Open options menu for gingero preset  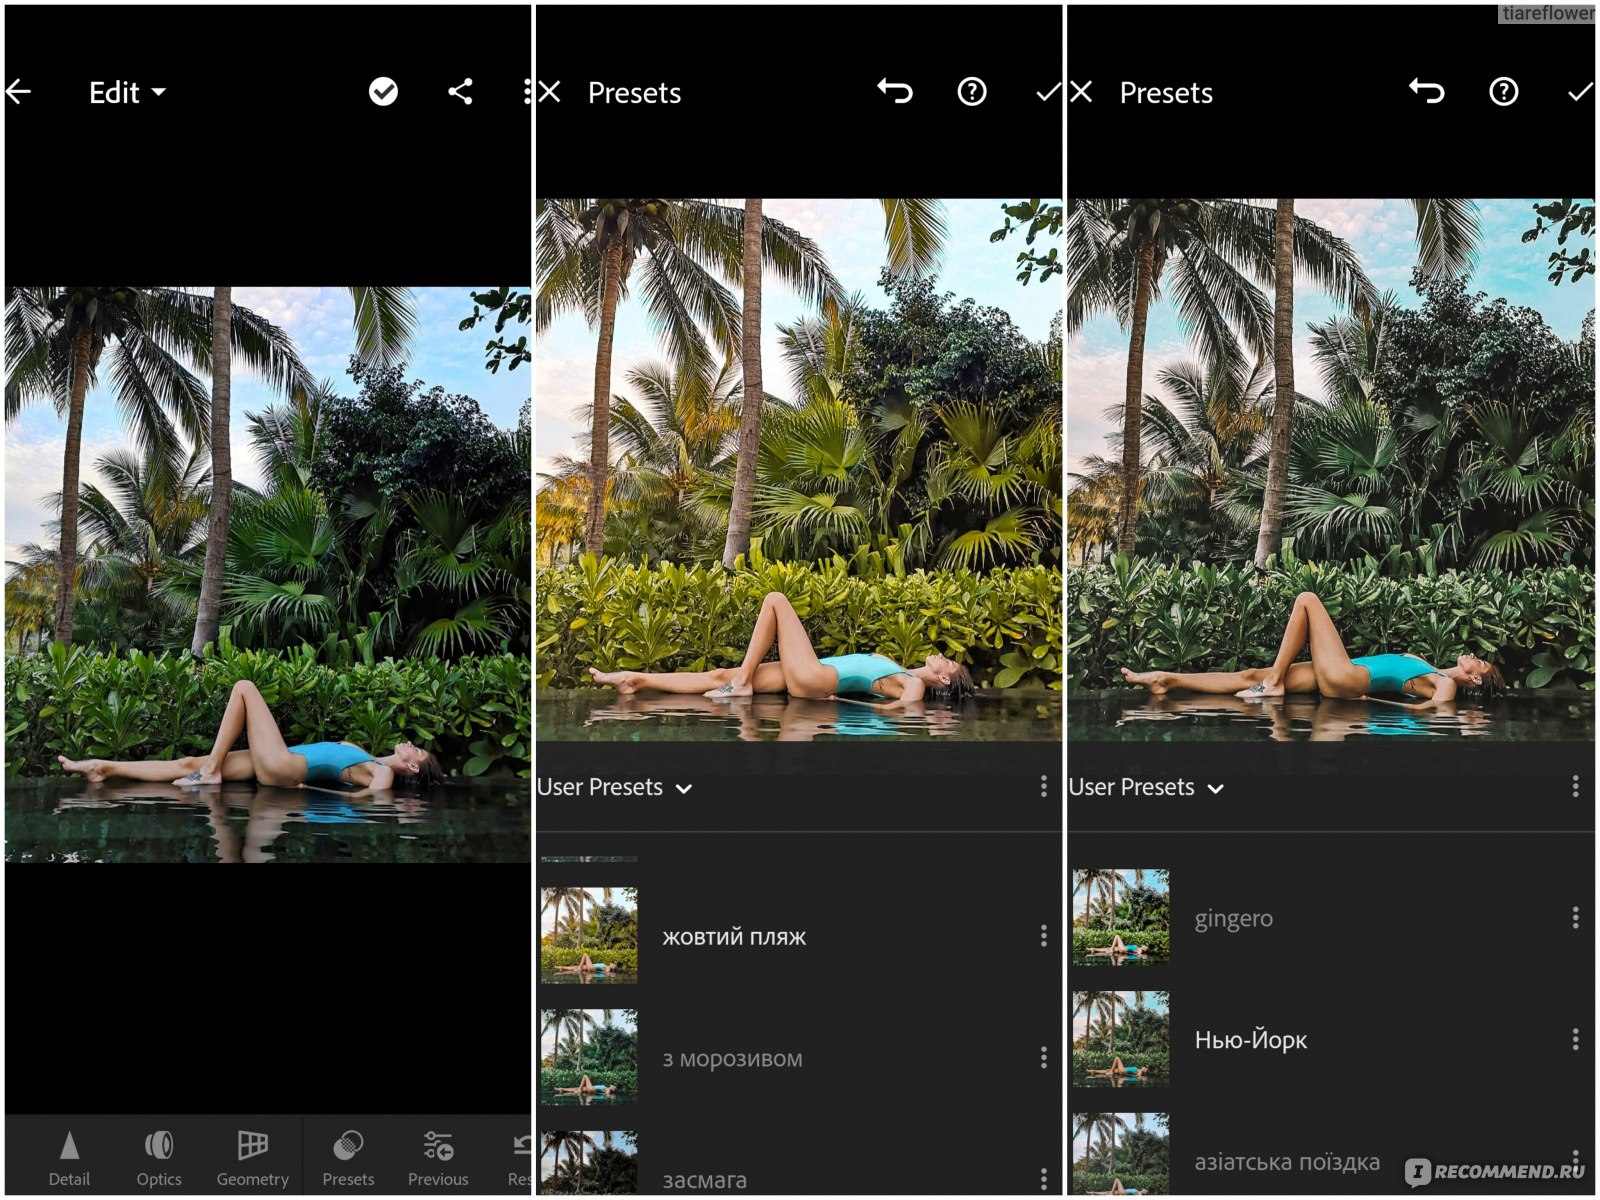pos(1575,918)
